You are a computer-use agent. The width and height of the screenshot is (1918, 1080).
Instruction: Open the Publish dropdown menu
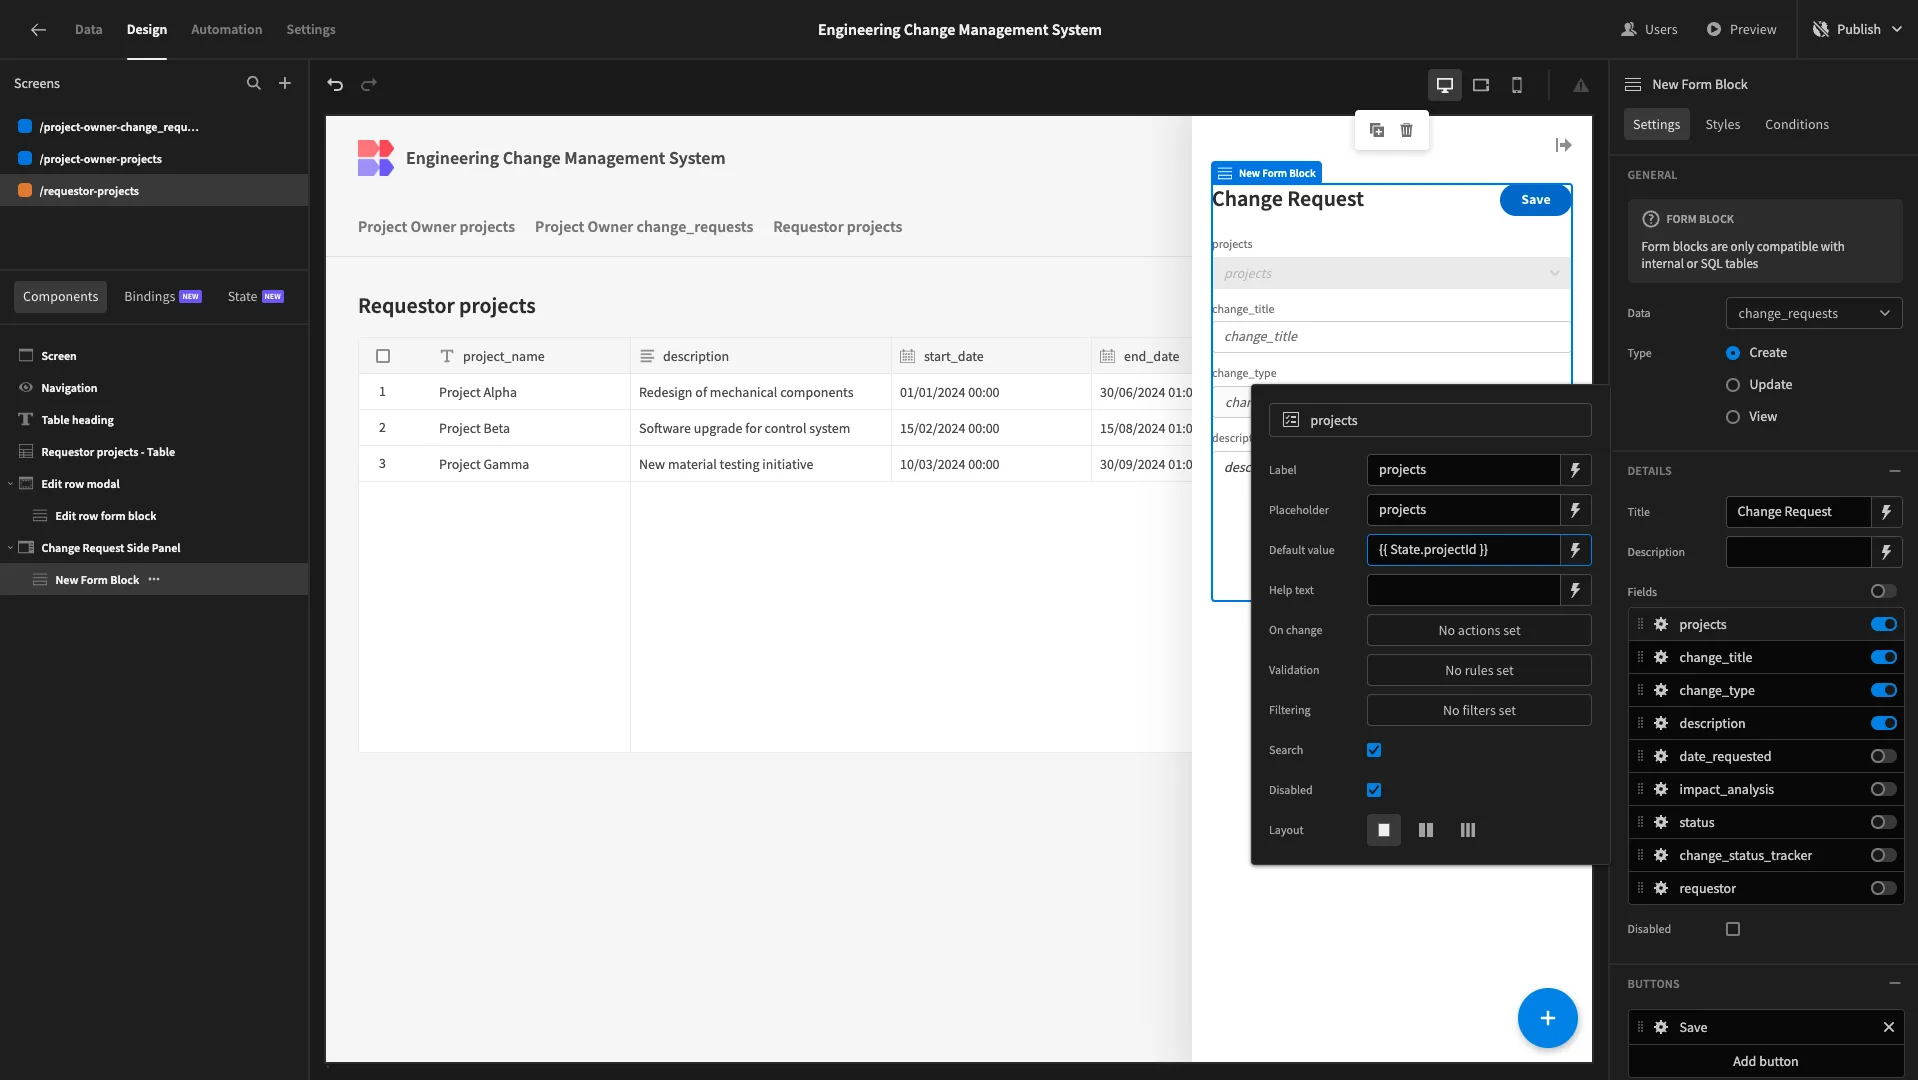click(1860, 30)
